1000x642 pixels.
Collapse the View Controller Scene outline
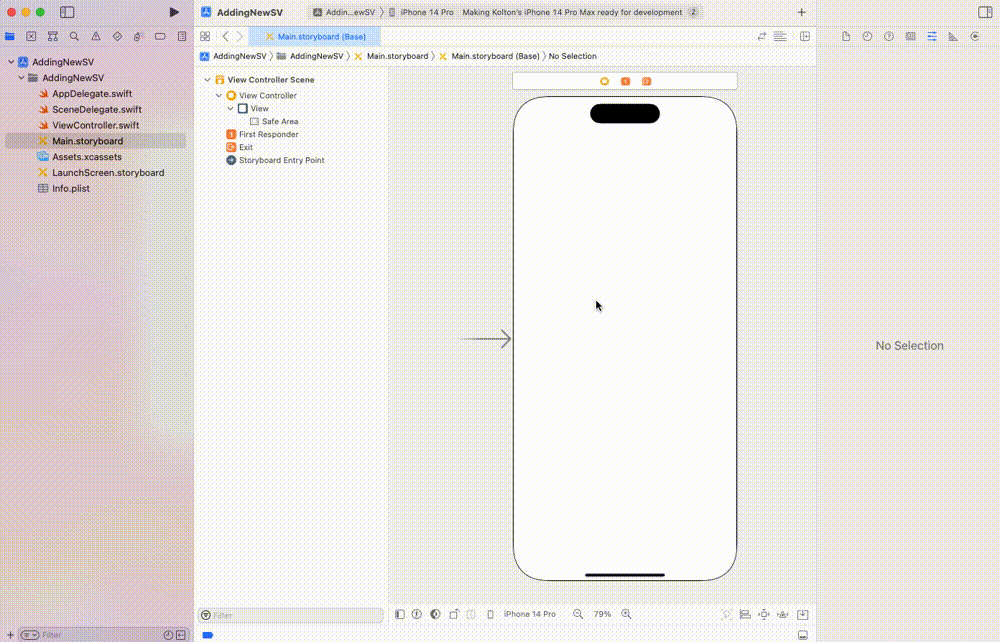tap(207, 79)
